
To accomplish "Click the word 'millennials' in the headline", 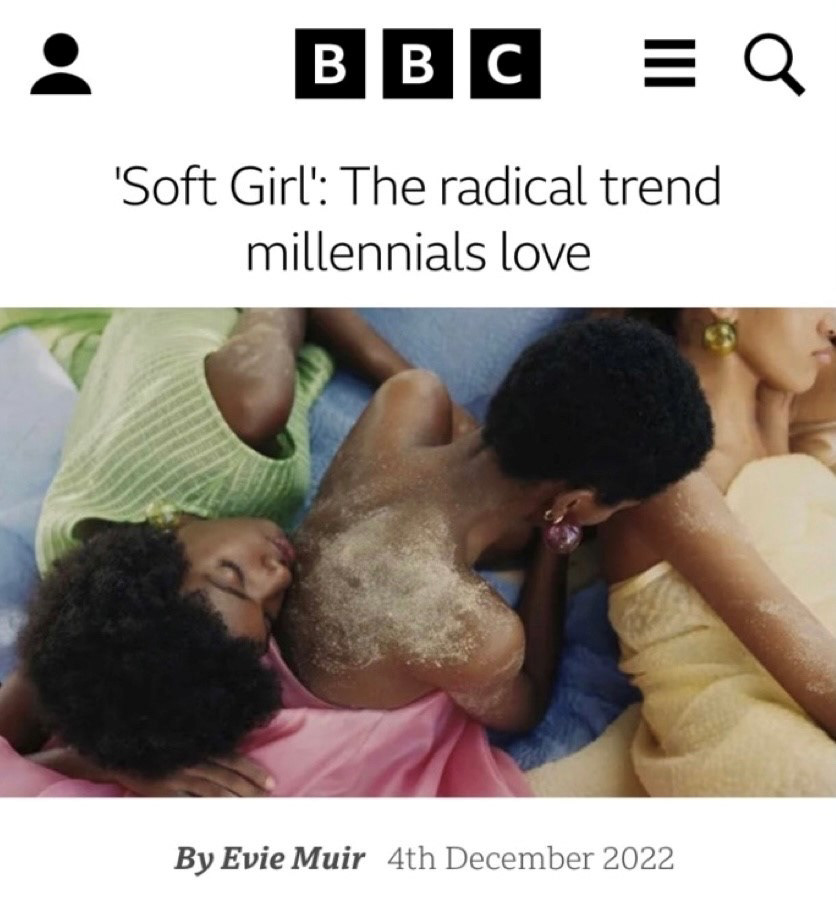I will point(365,253).
